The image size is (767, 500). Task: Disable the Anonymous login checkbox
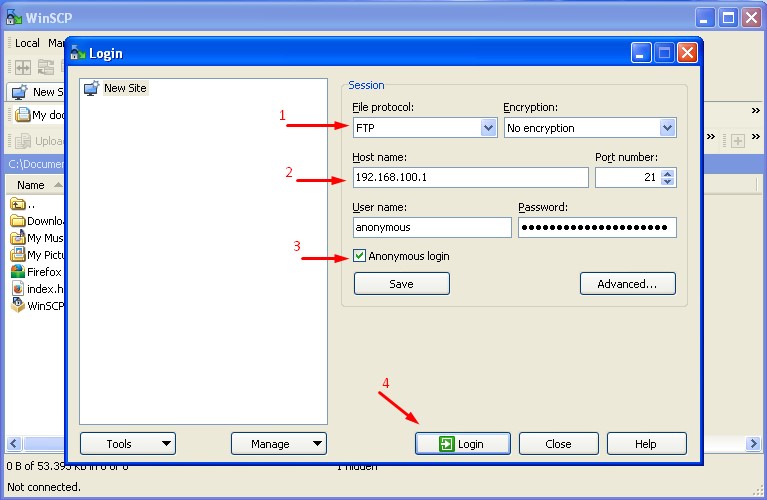[360, 257]
